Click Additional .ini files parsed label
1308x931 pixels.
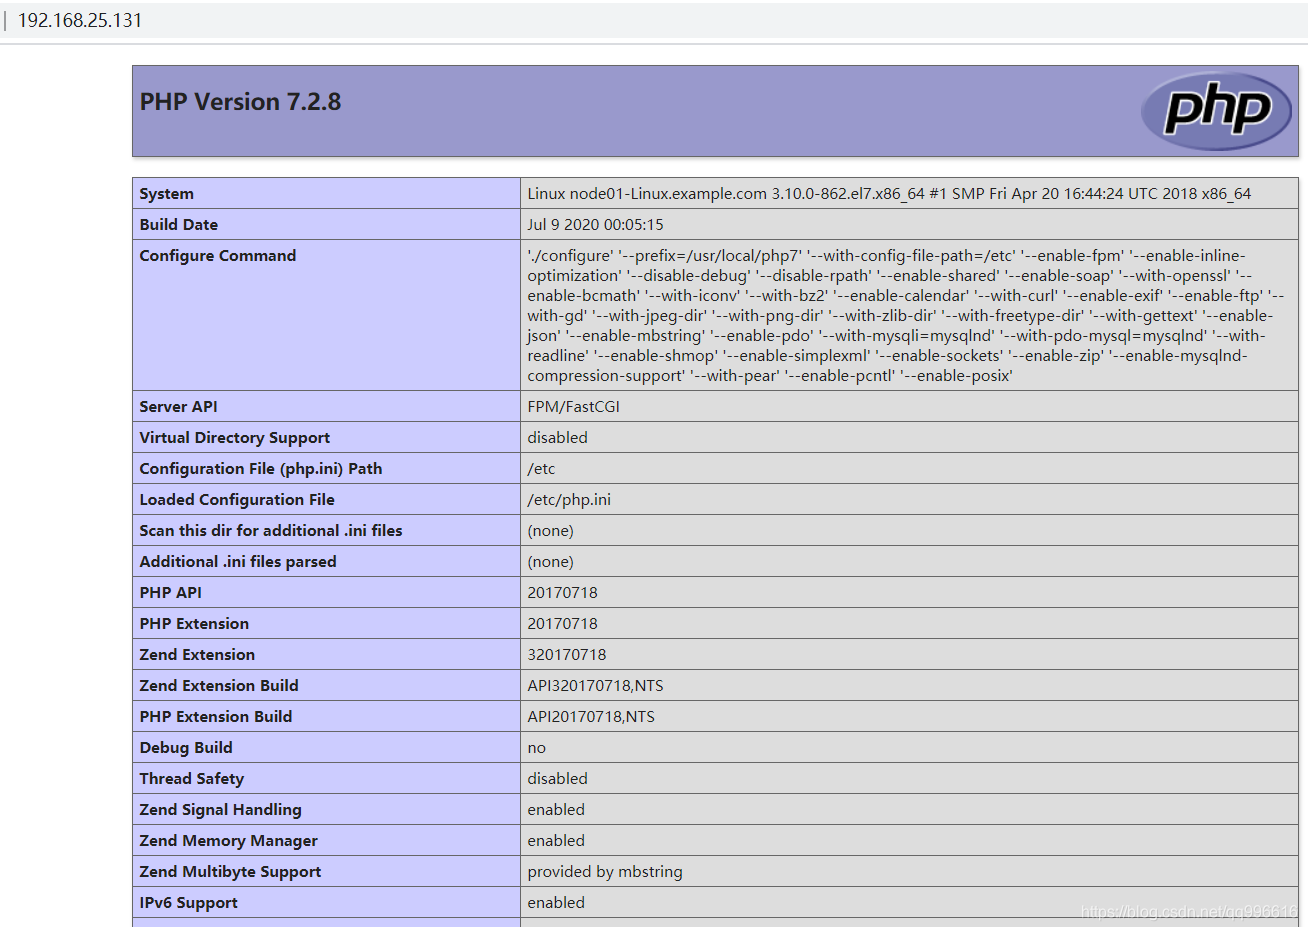[x=238, y=562]
